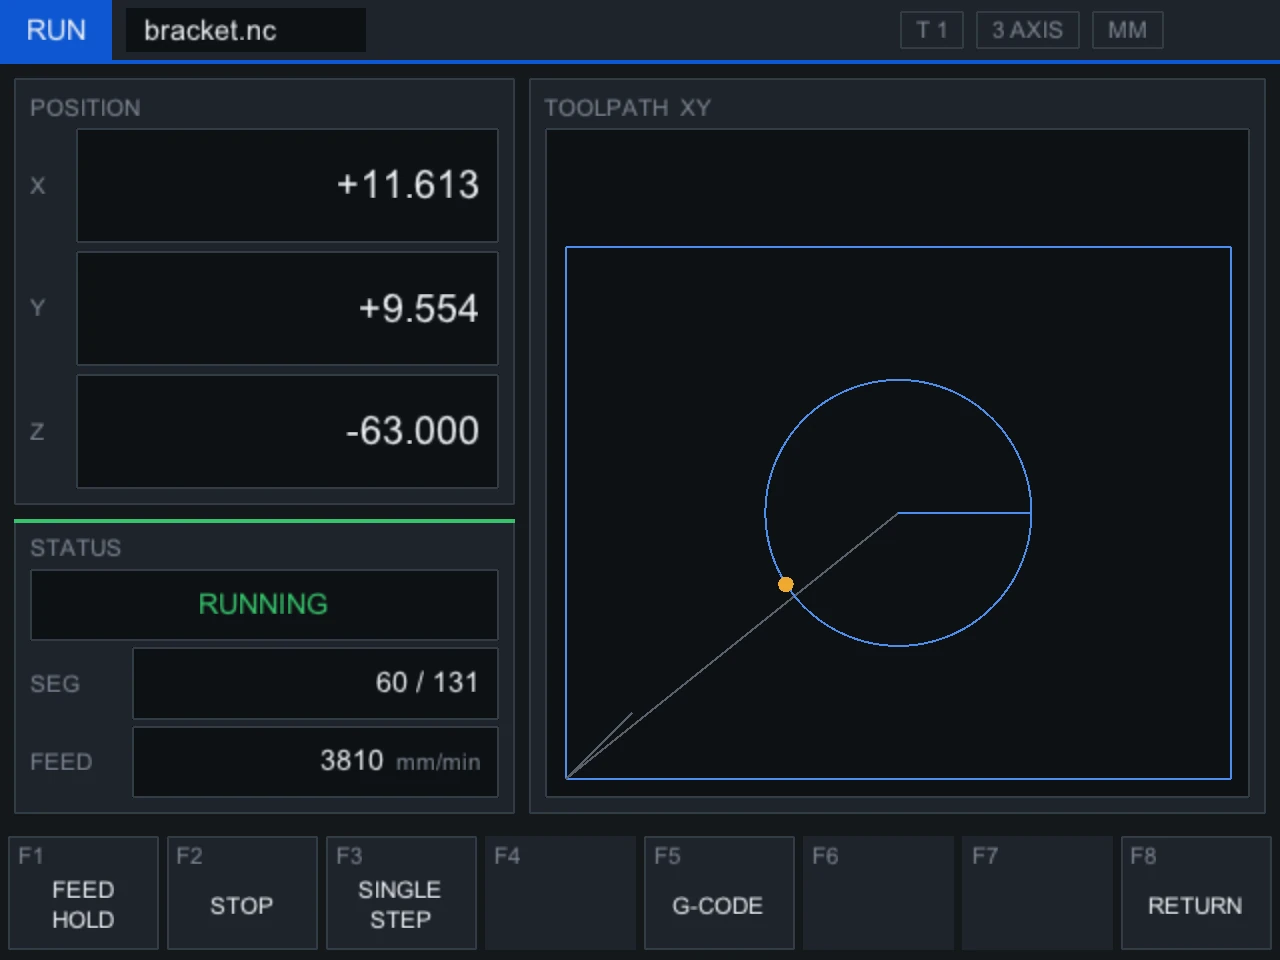Click the Y position value +9.554
This screenshot has height=960, width=1280.
pos(287,308)
